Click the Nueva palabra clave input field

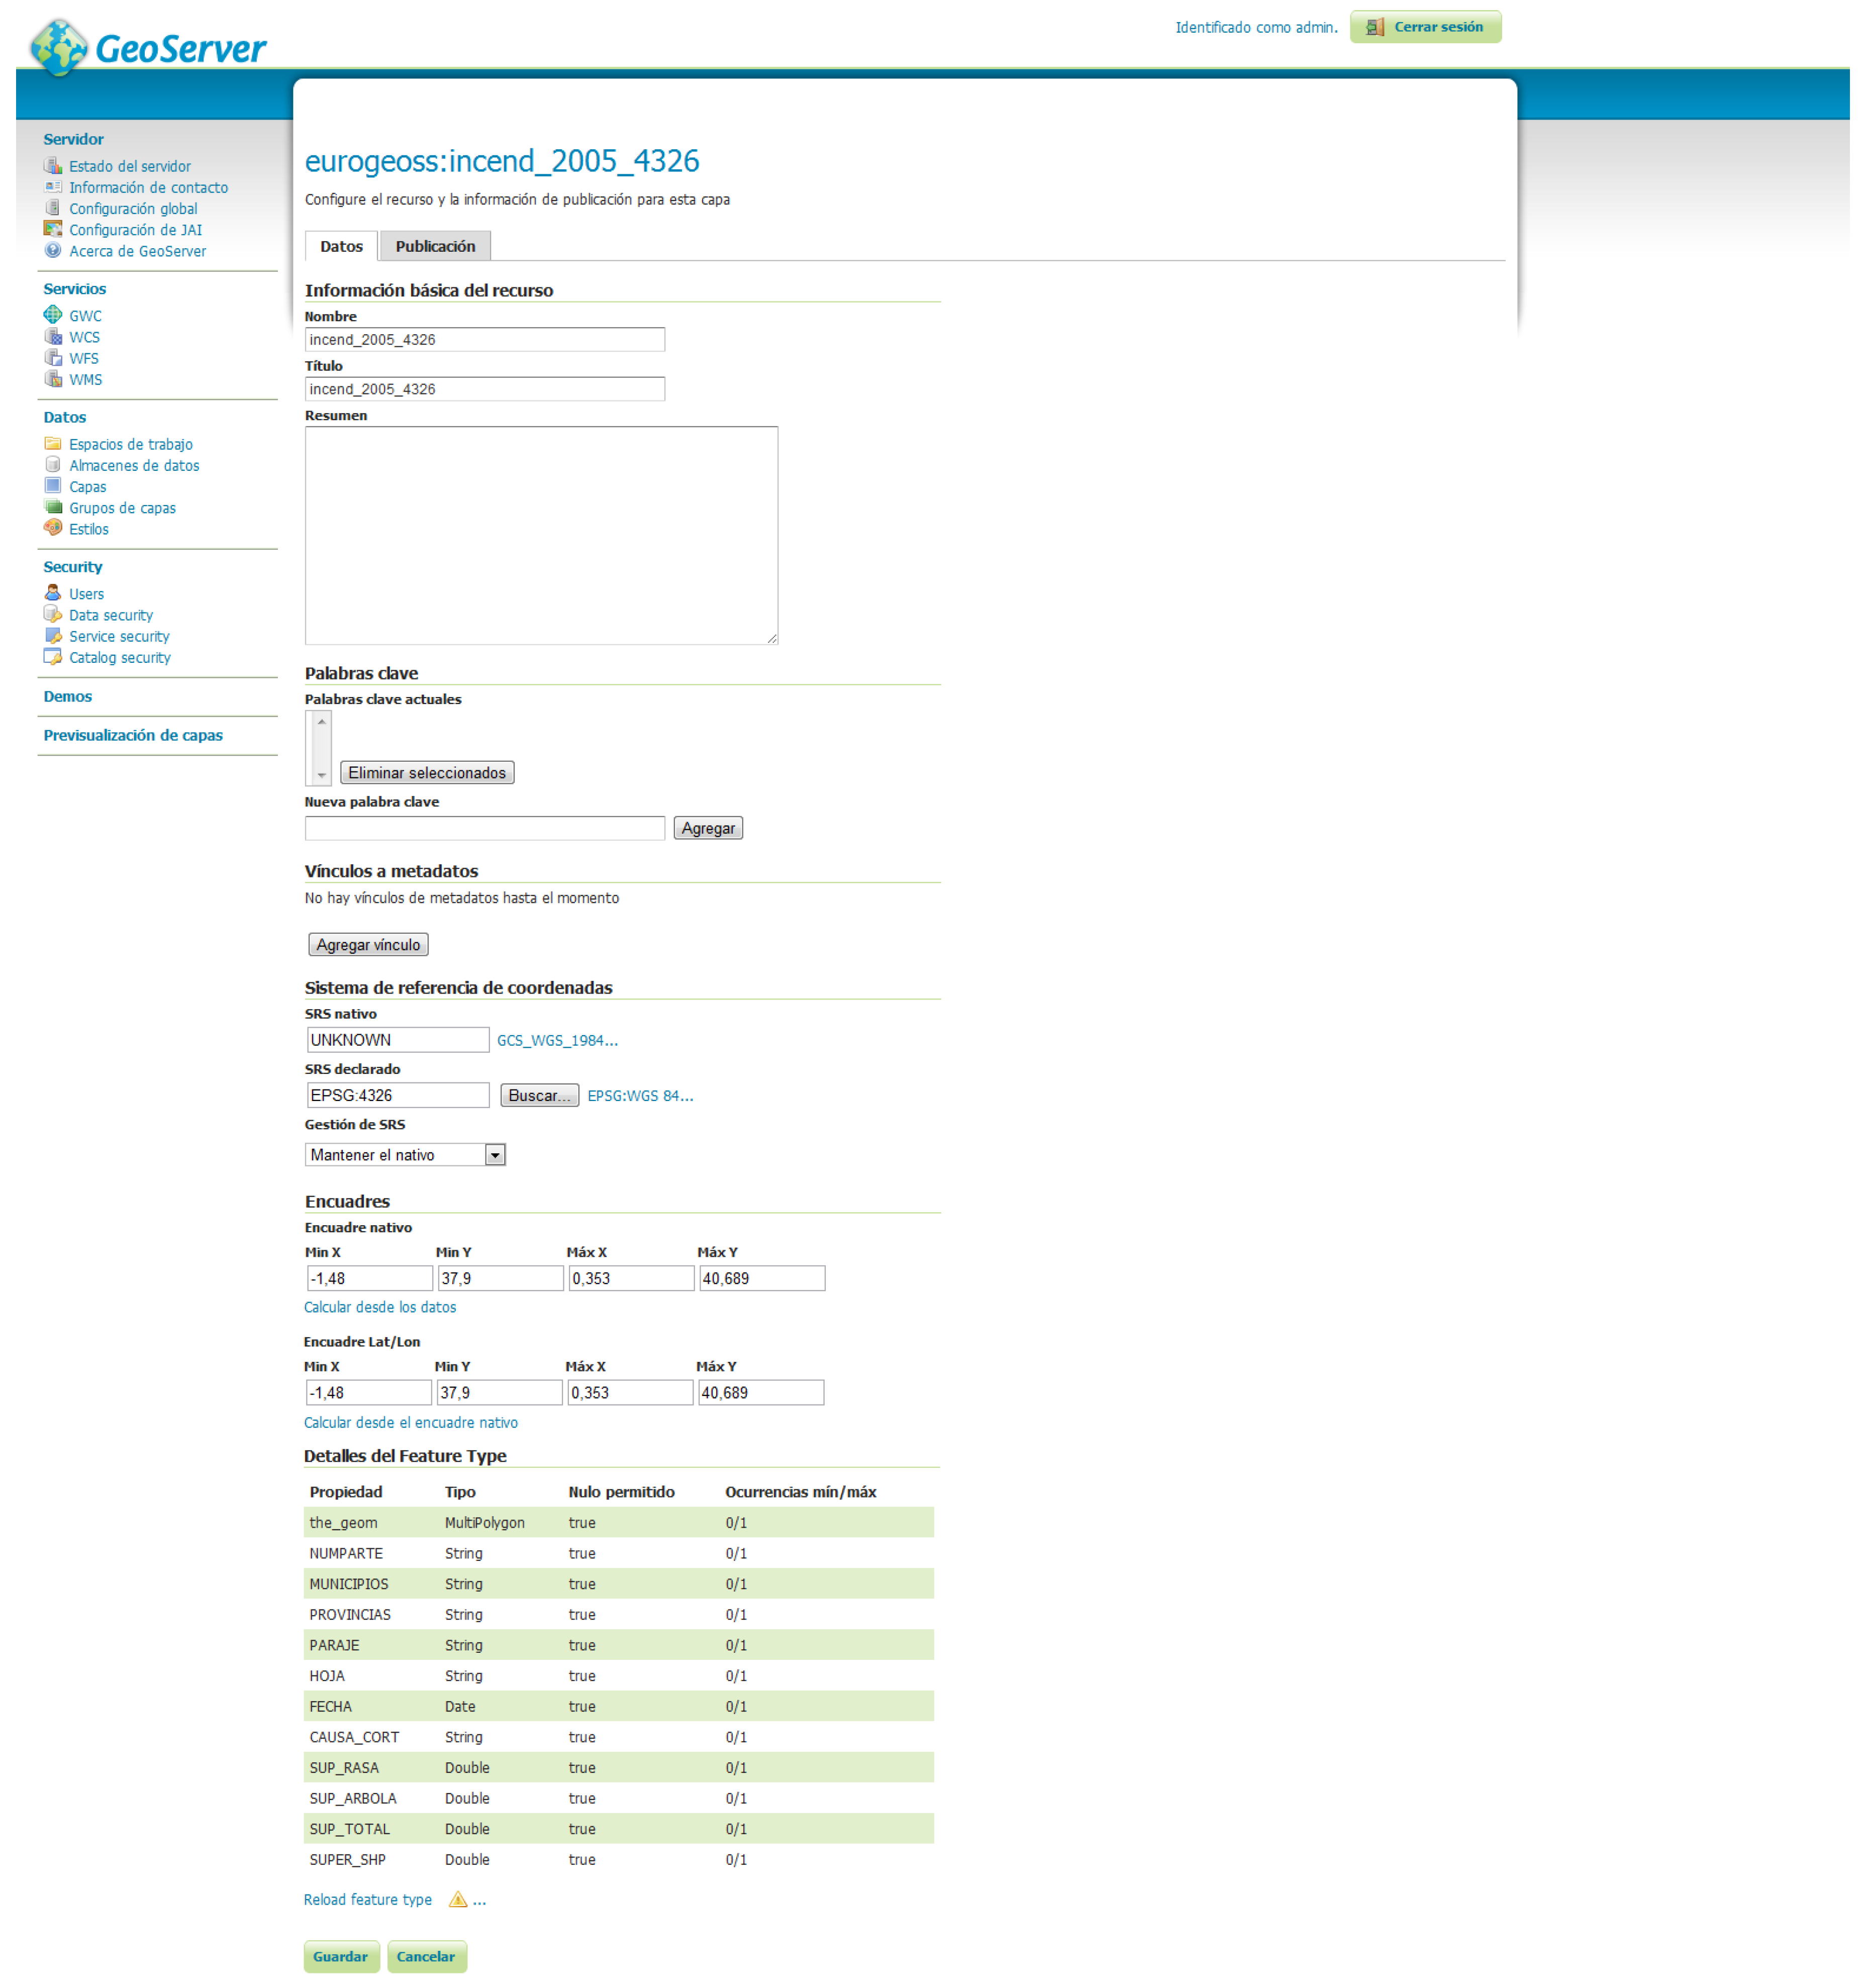point(484,828)
